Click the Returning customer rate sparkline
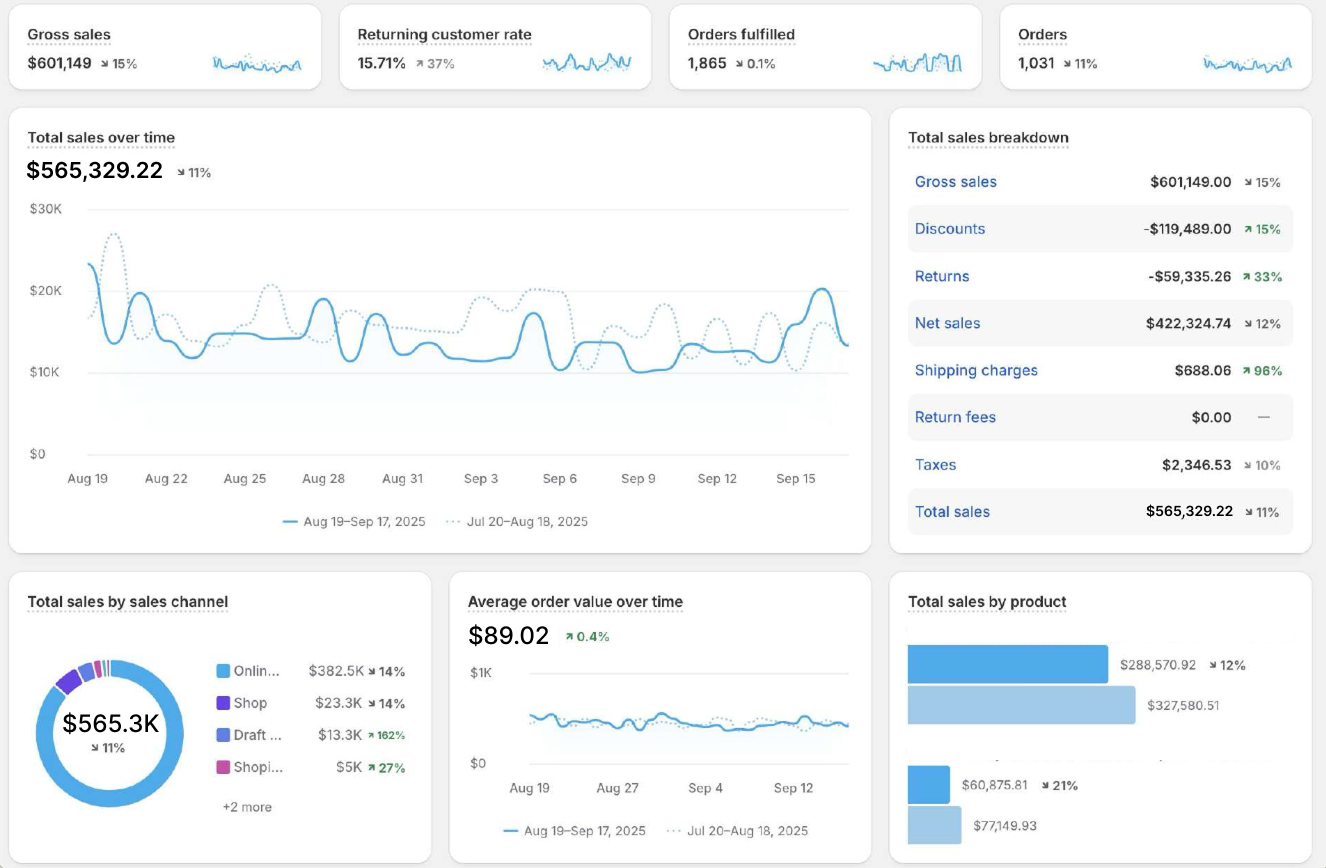 587,63
